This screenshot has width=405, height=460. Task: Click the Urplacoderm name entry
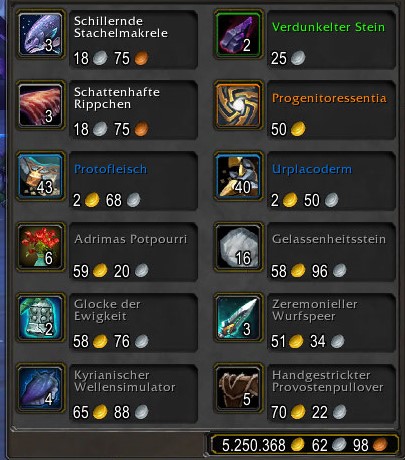click(312, 169)
